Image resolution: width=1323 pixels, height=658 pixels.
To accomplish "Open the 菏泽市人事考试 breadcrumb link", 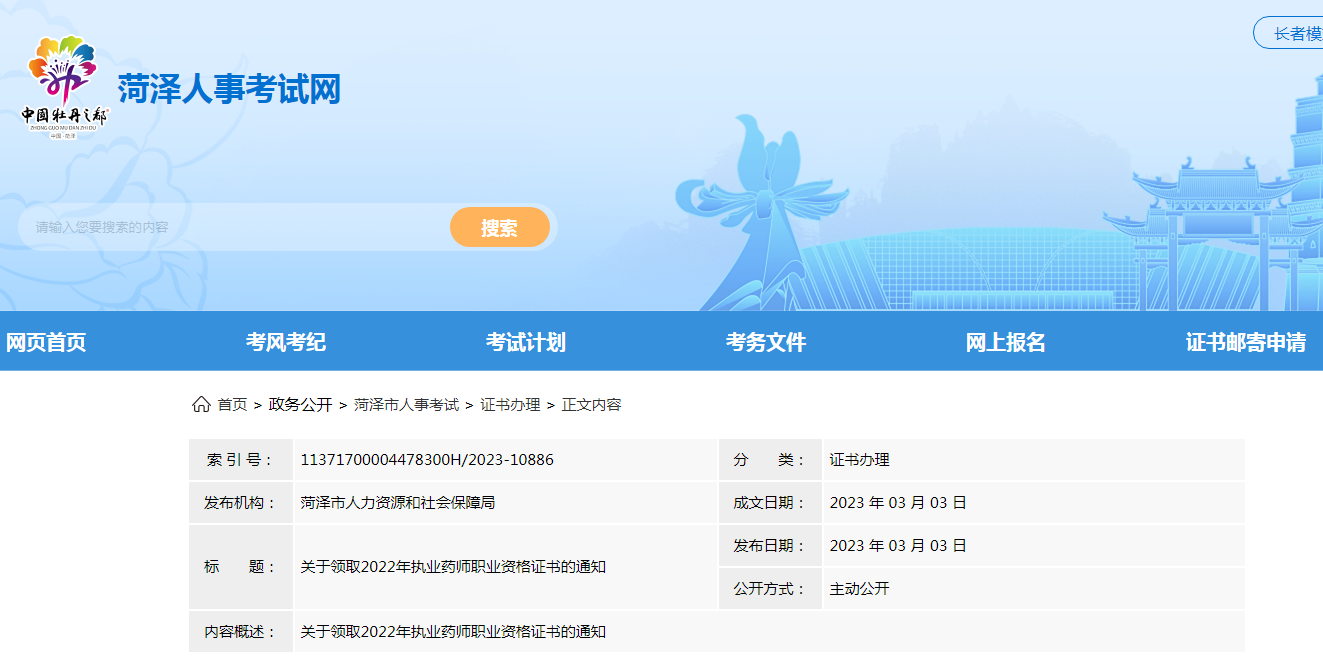I will point(406,404).
